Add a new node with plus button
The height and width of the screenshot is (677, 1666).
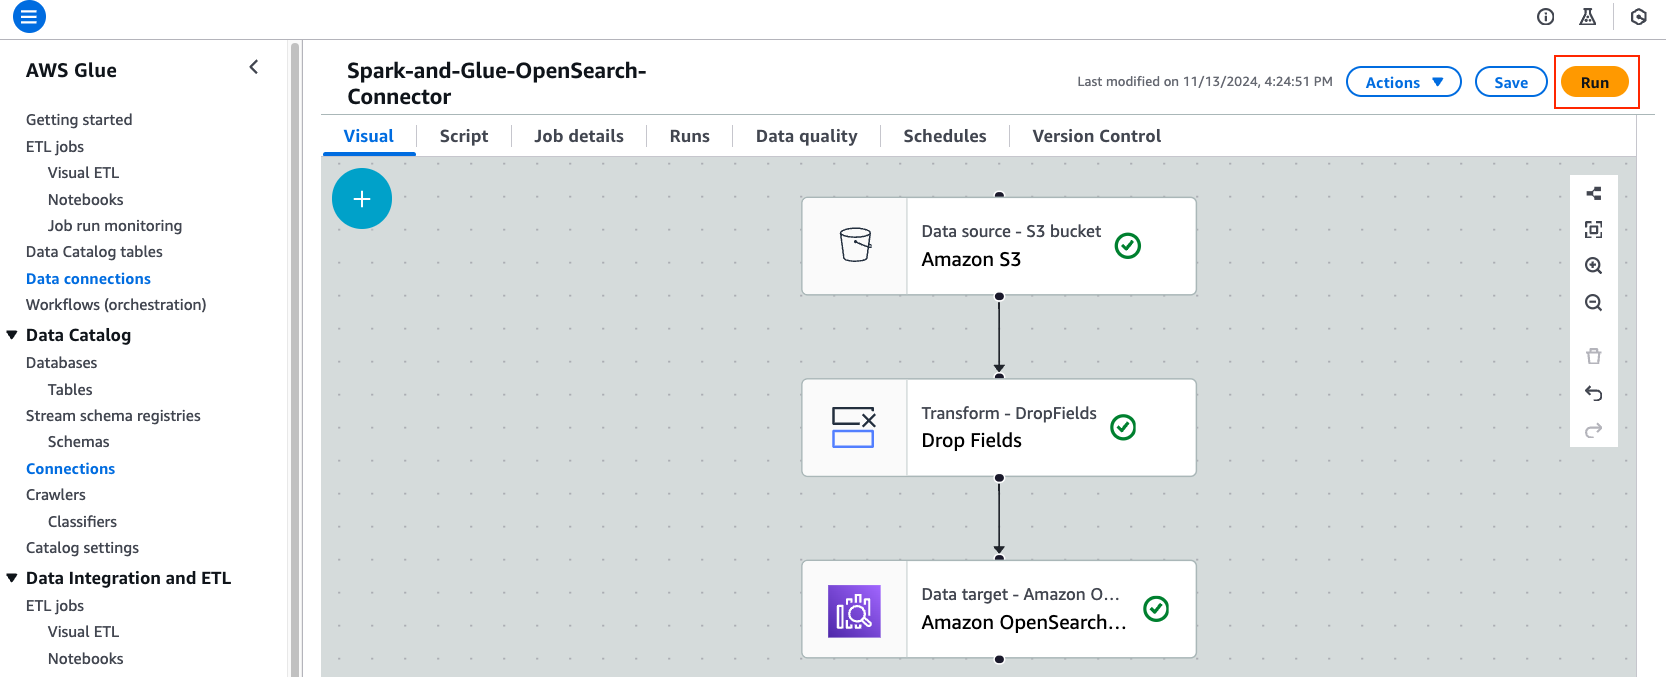[362, 199]
